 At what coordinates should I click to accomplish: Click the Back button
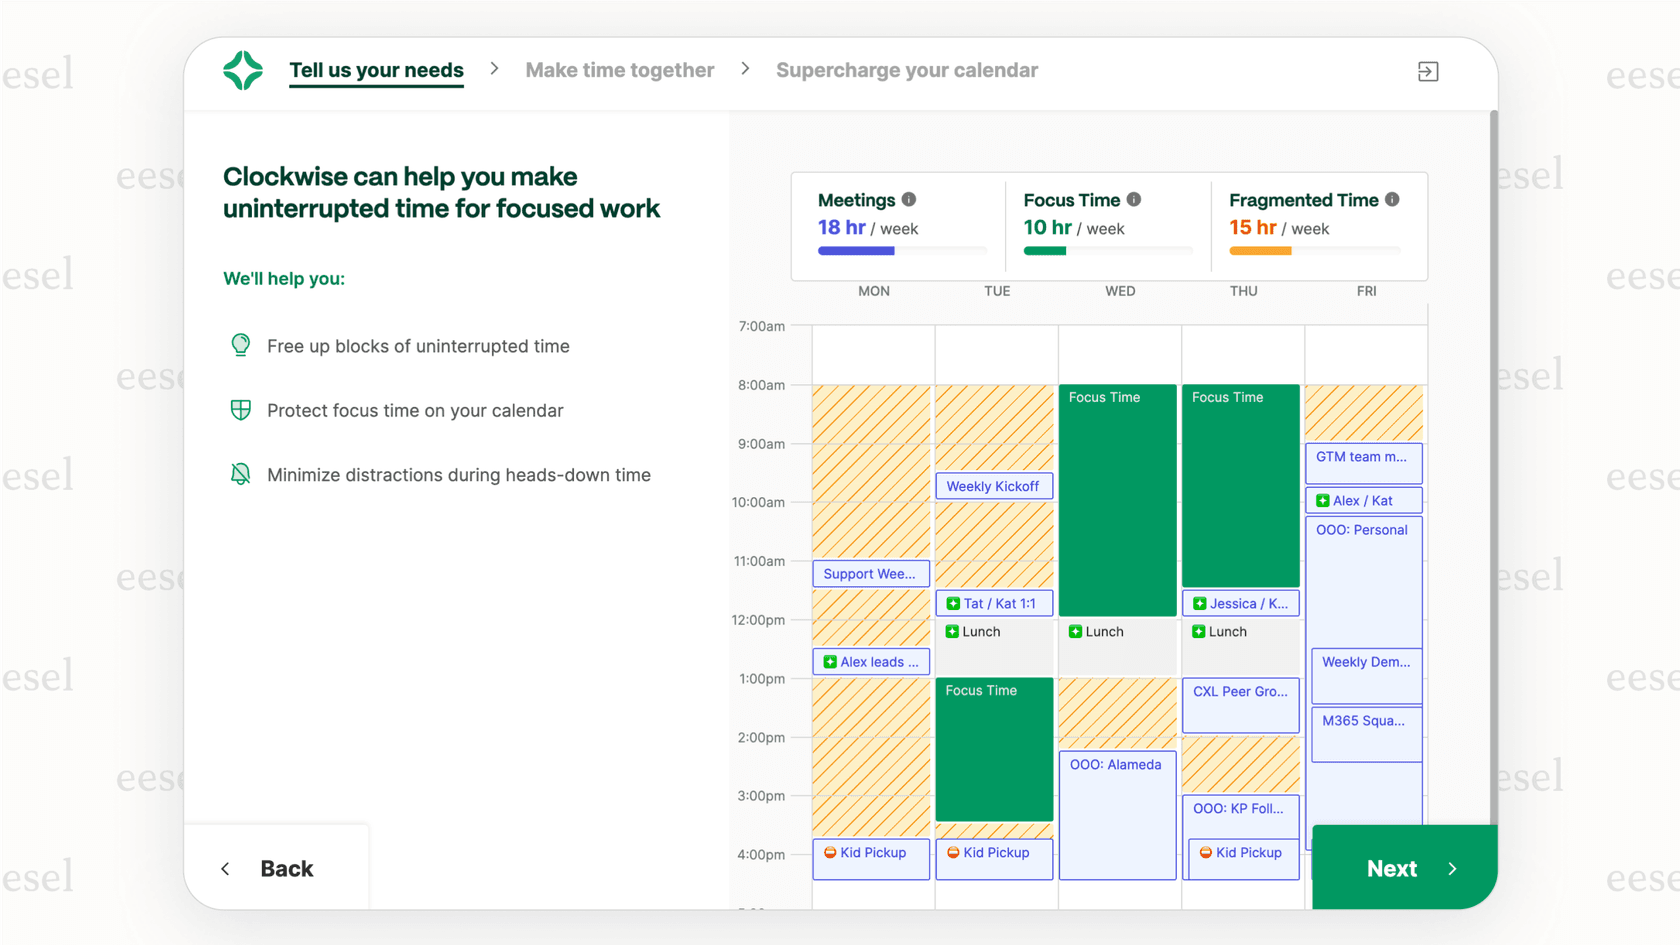(x=286, y=868)
